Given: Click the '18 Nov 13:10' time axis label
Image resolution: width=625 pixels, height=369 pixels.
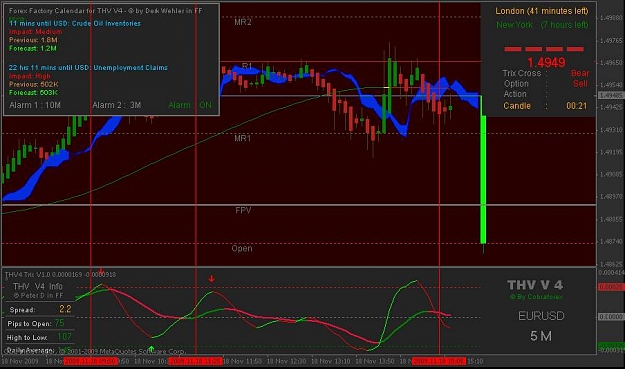Looking at the screenshot, I should coord(330,361).
